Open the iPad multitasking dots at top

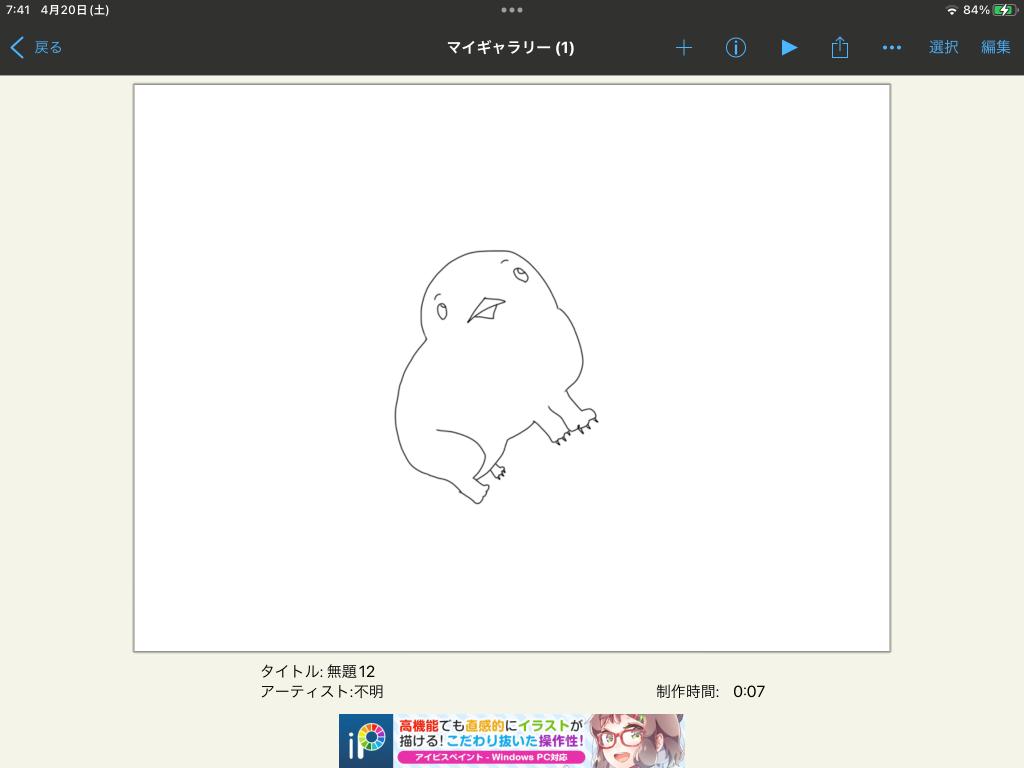click(x=511, y=10)
